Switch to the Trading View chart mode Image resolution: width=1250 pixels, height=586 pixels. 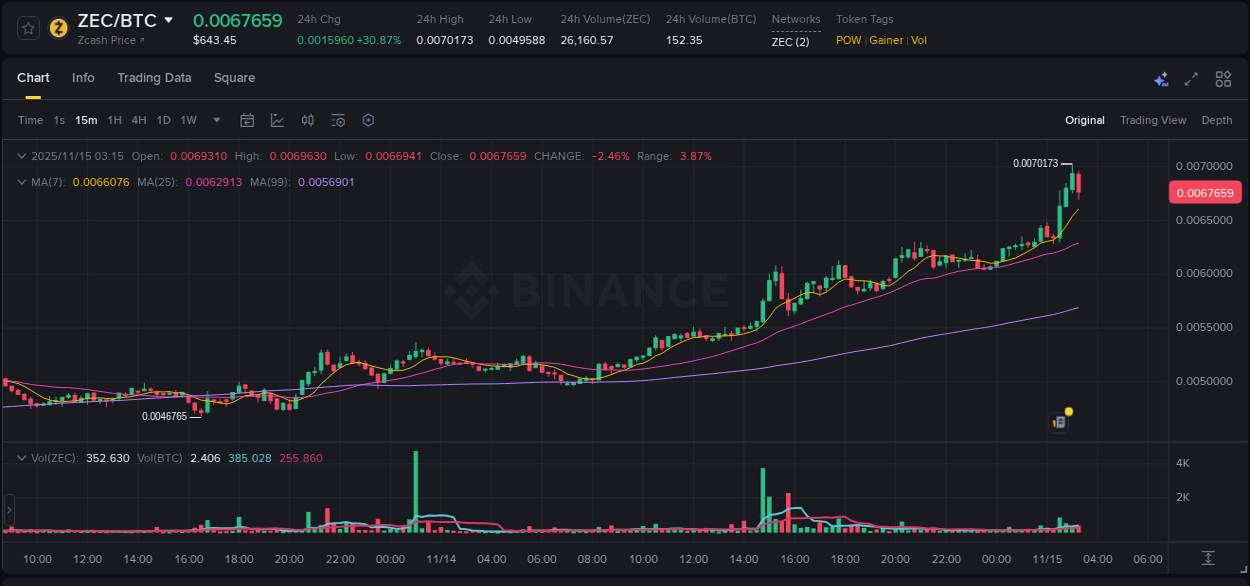[1153, 120]
